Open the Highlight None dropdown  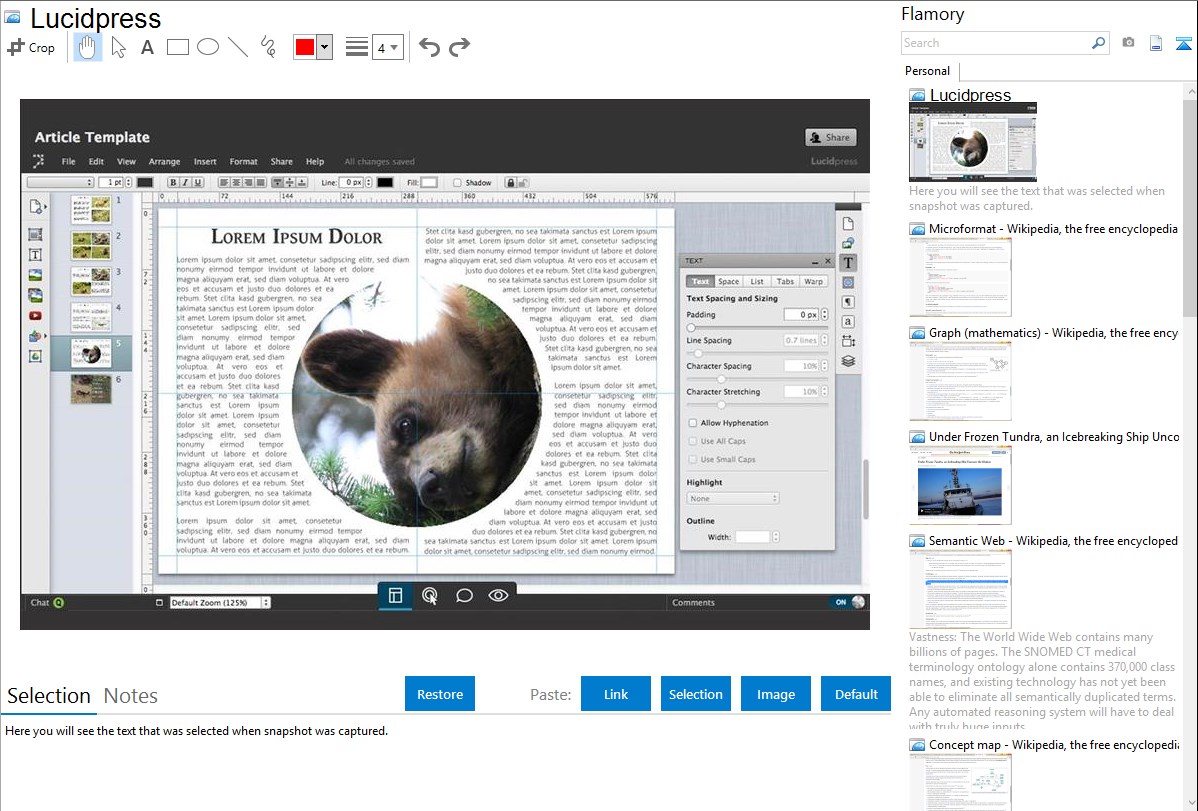pos(733,498)
